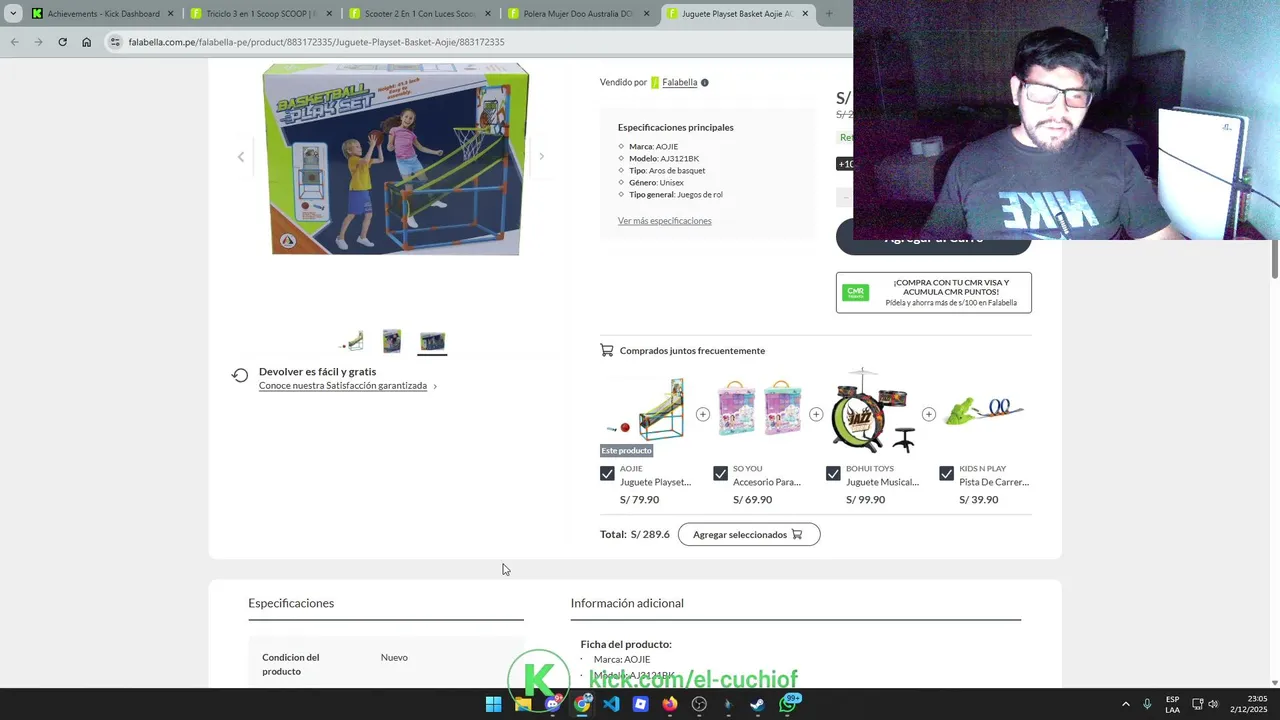Image resolution: width=1280 pixels, height=720 pixels.
Task: Open the Windows Start menu
Action: pos(493,704)
